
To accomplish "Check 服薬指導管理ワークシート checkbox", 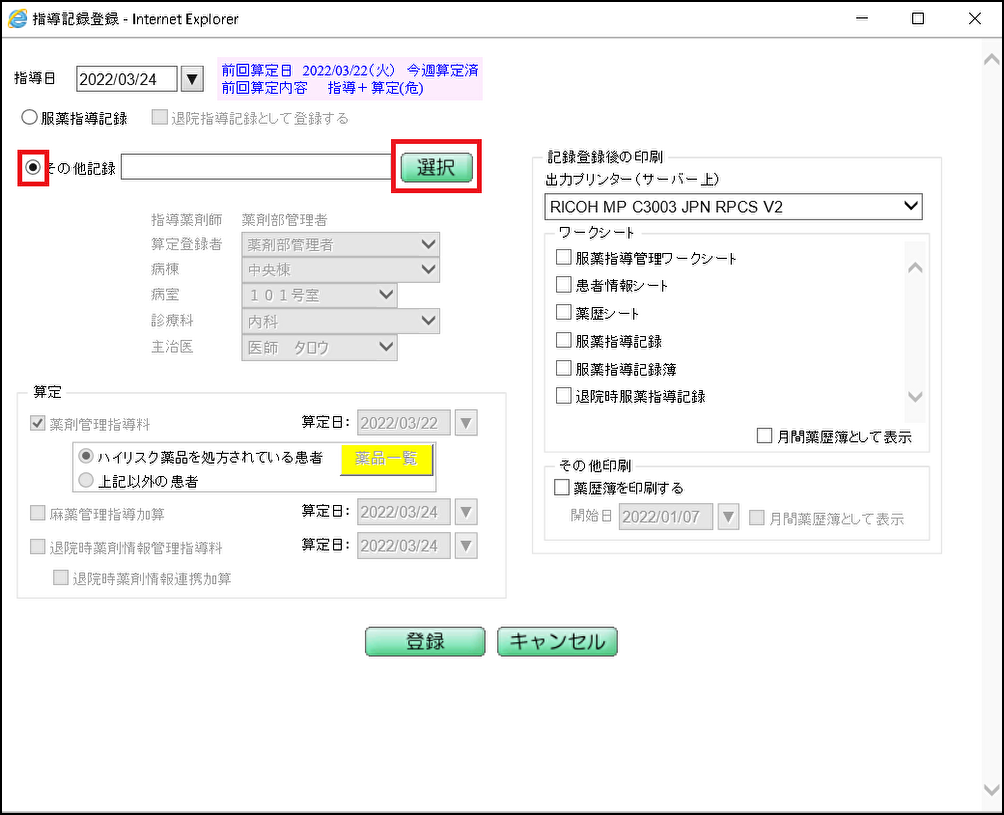I will point(563,258).
